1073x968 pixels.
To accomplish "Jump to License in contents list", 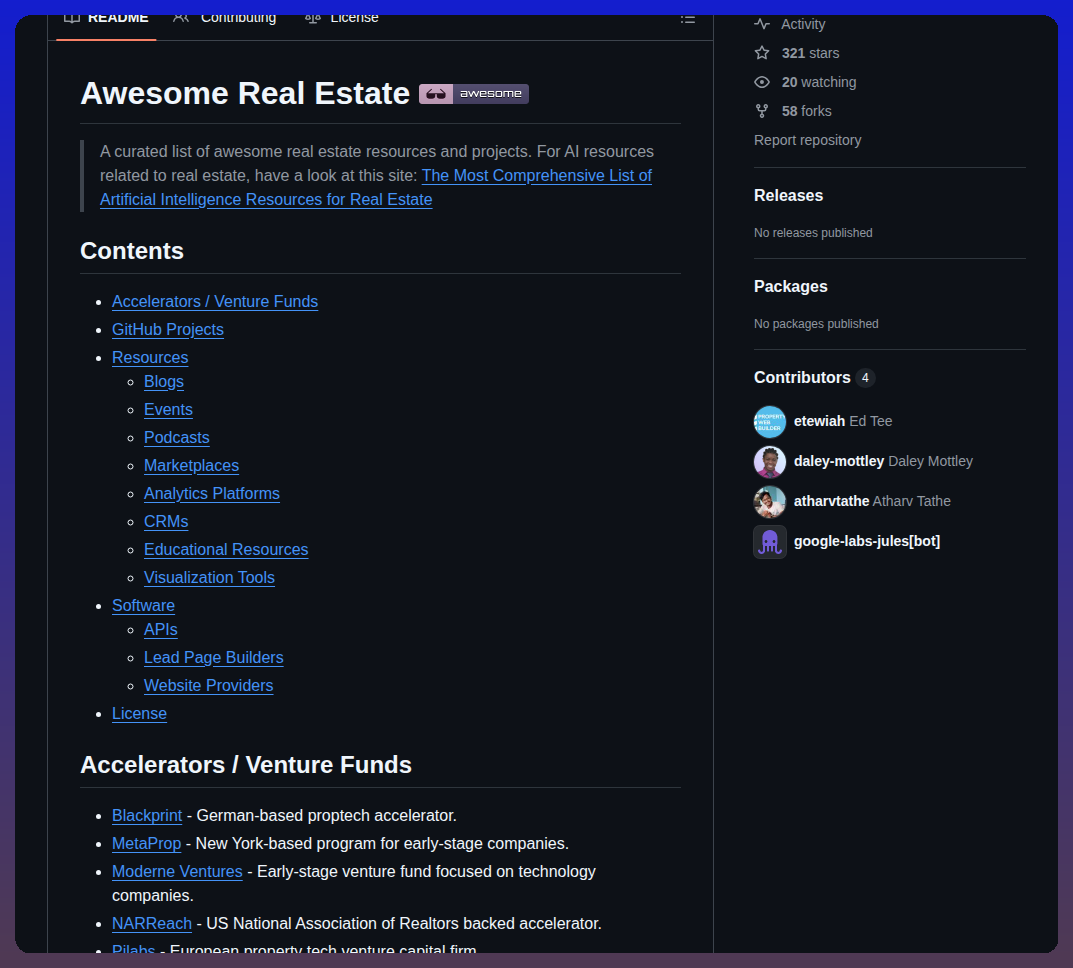I will [x=140, y=714].
